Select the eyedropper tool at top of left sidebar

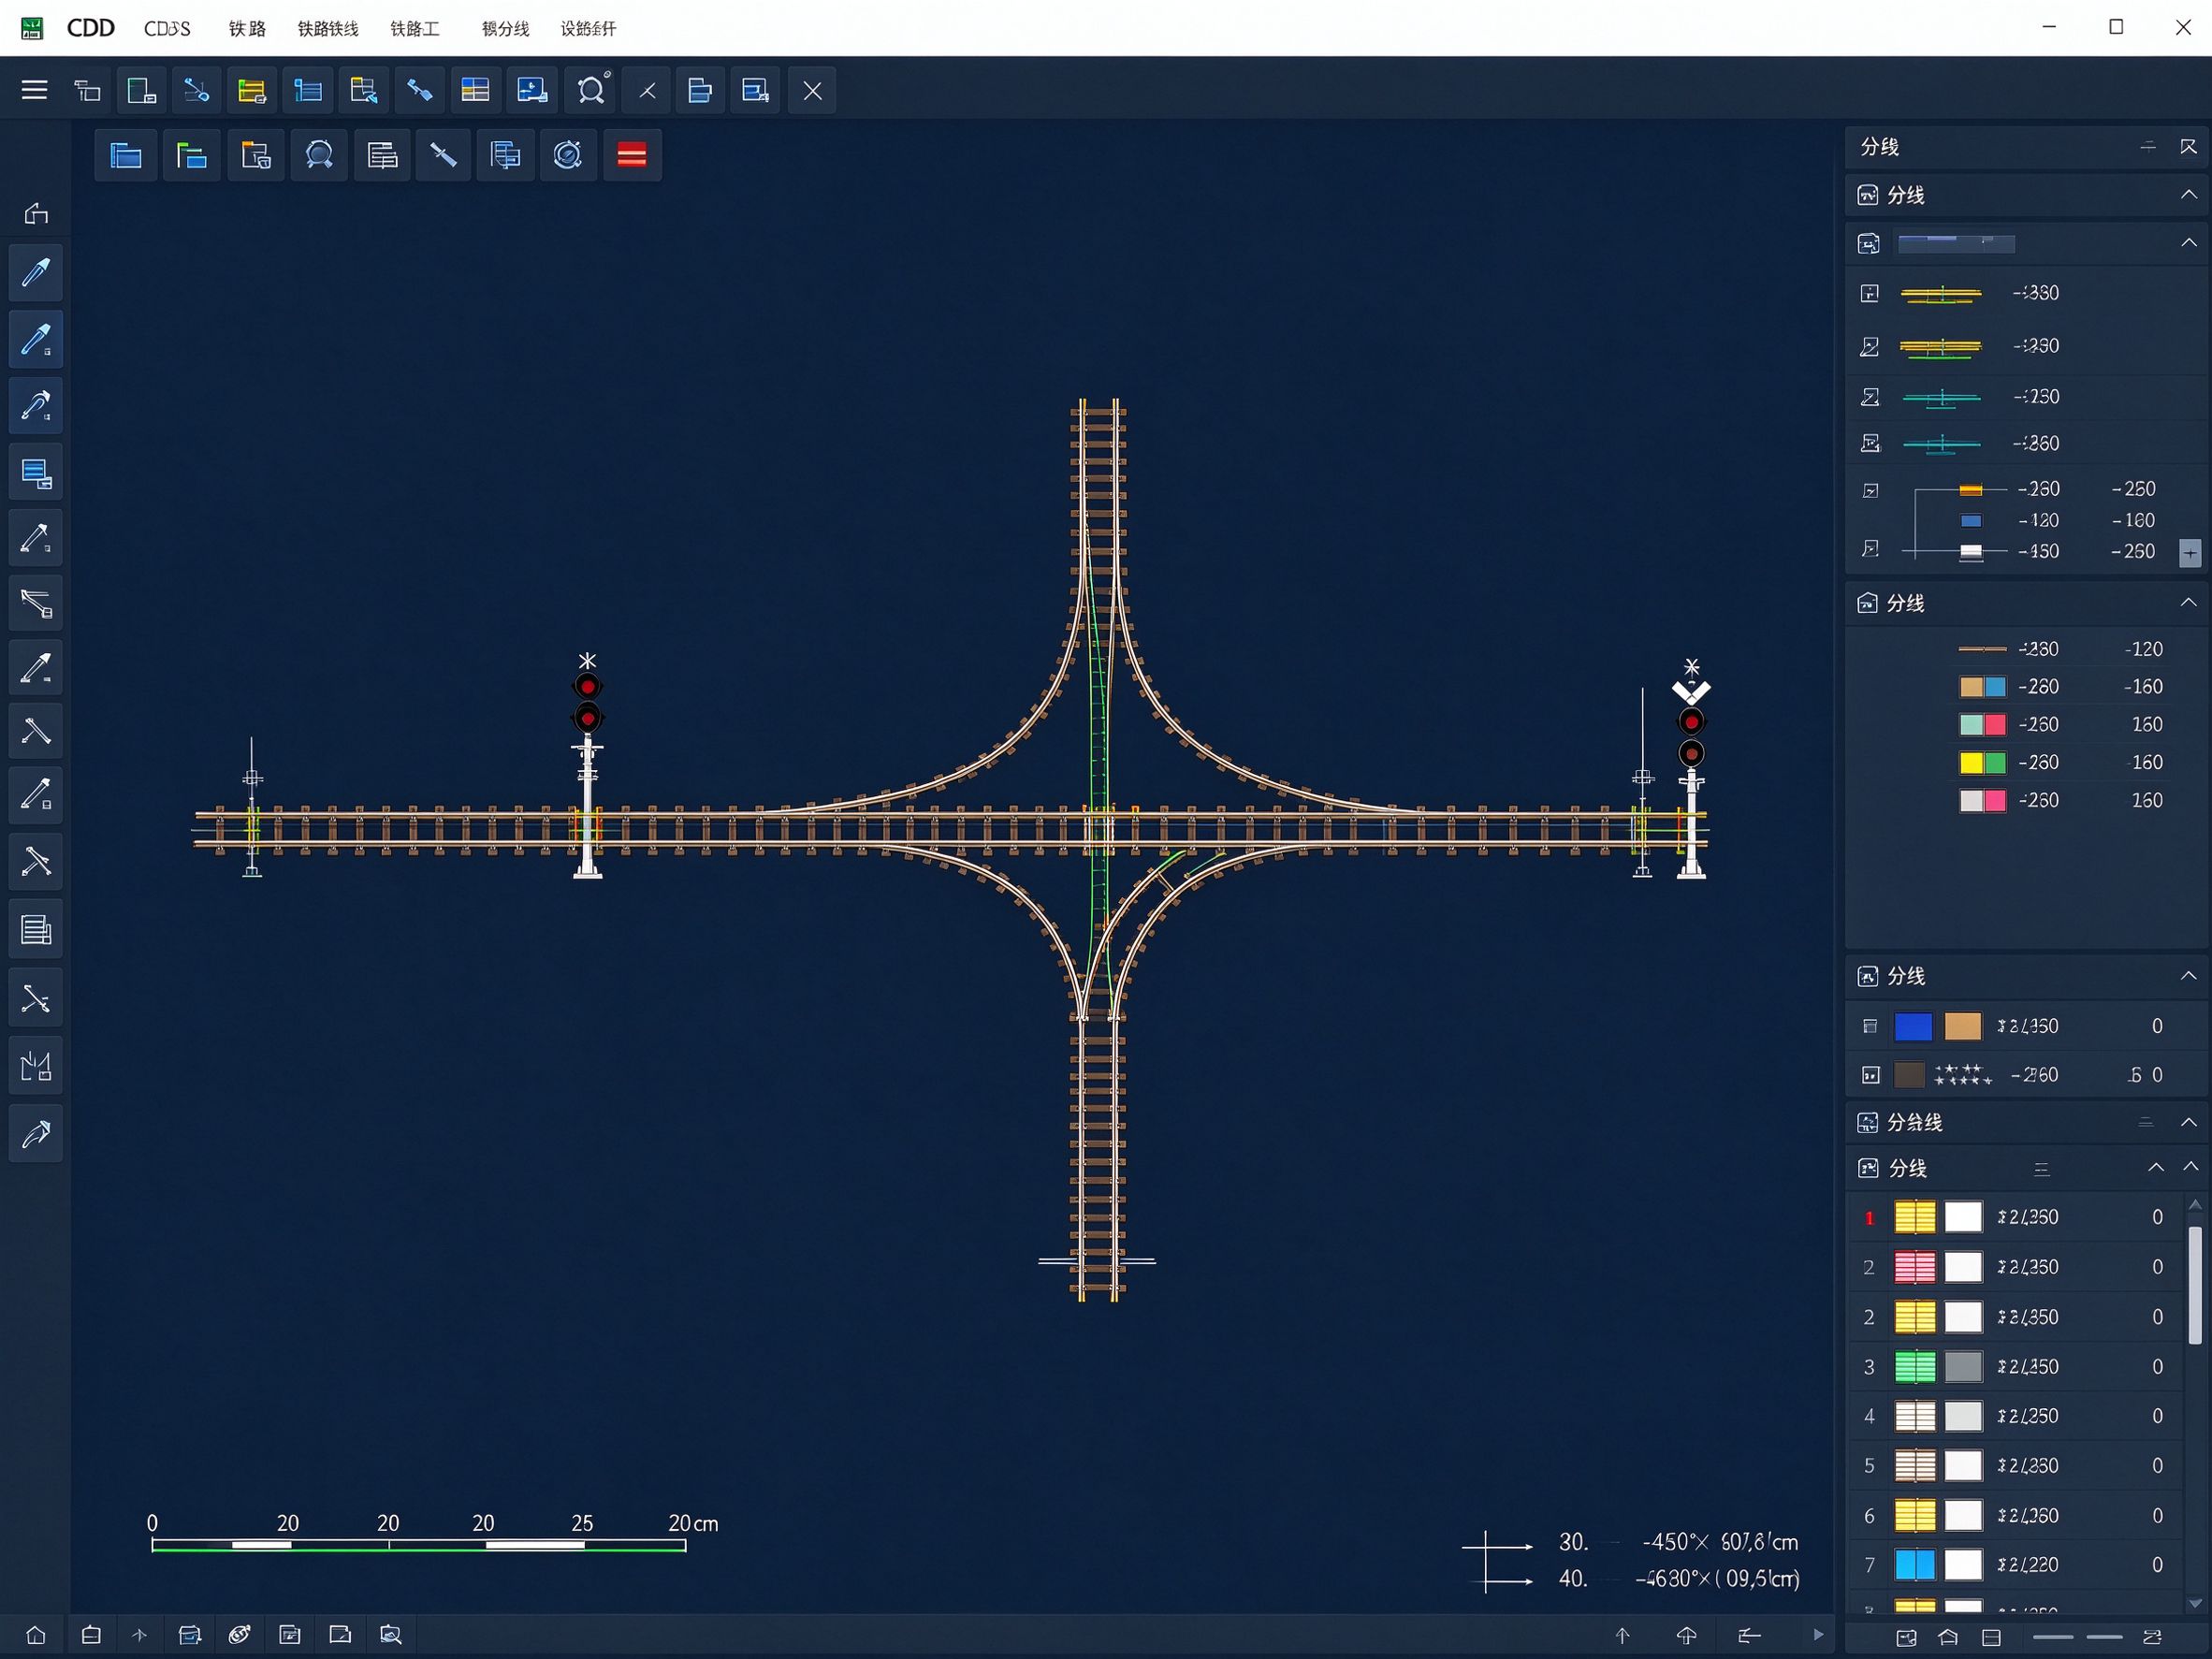36,272
